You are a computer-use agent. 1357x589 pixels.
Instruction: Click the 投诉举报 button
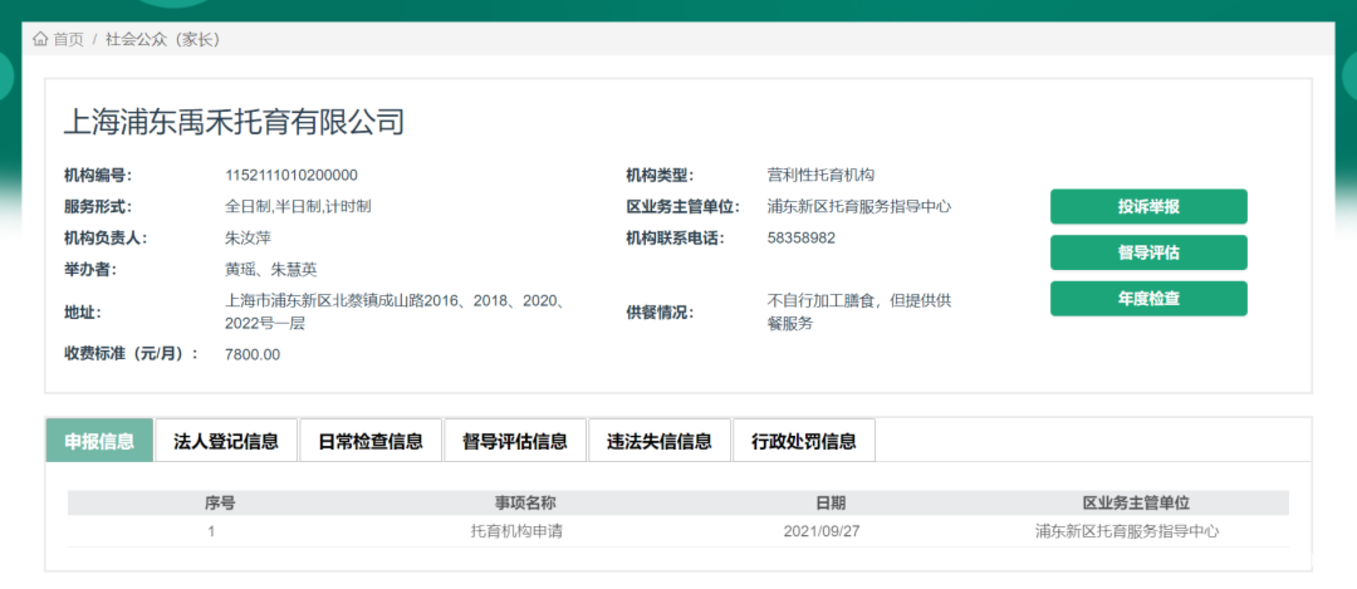(x=1148, y=207)
